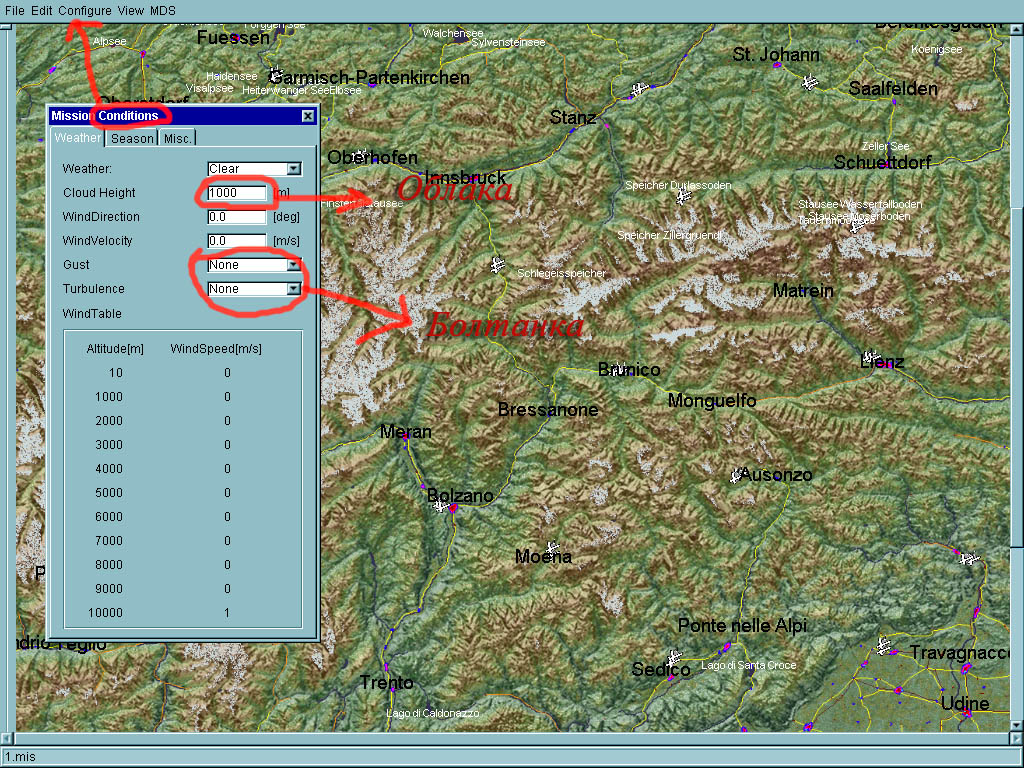The height and width of the screenshot is (768, 1024).
Task: Click the map's vertical scrollbar
Action: pyautogui.click(x=1017, y=377)
